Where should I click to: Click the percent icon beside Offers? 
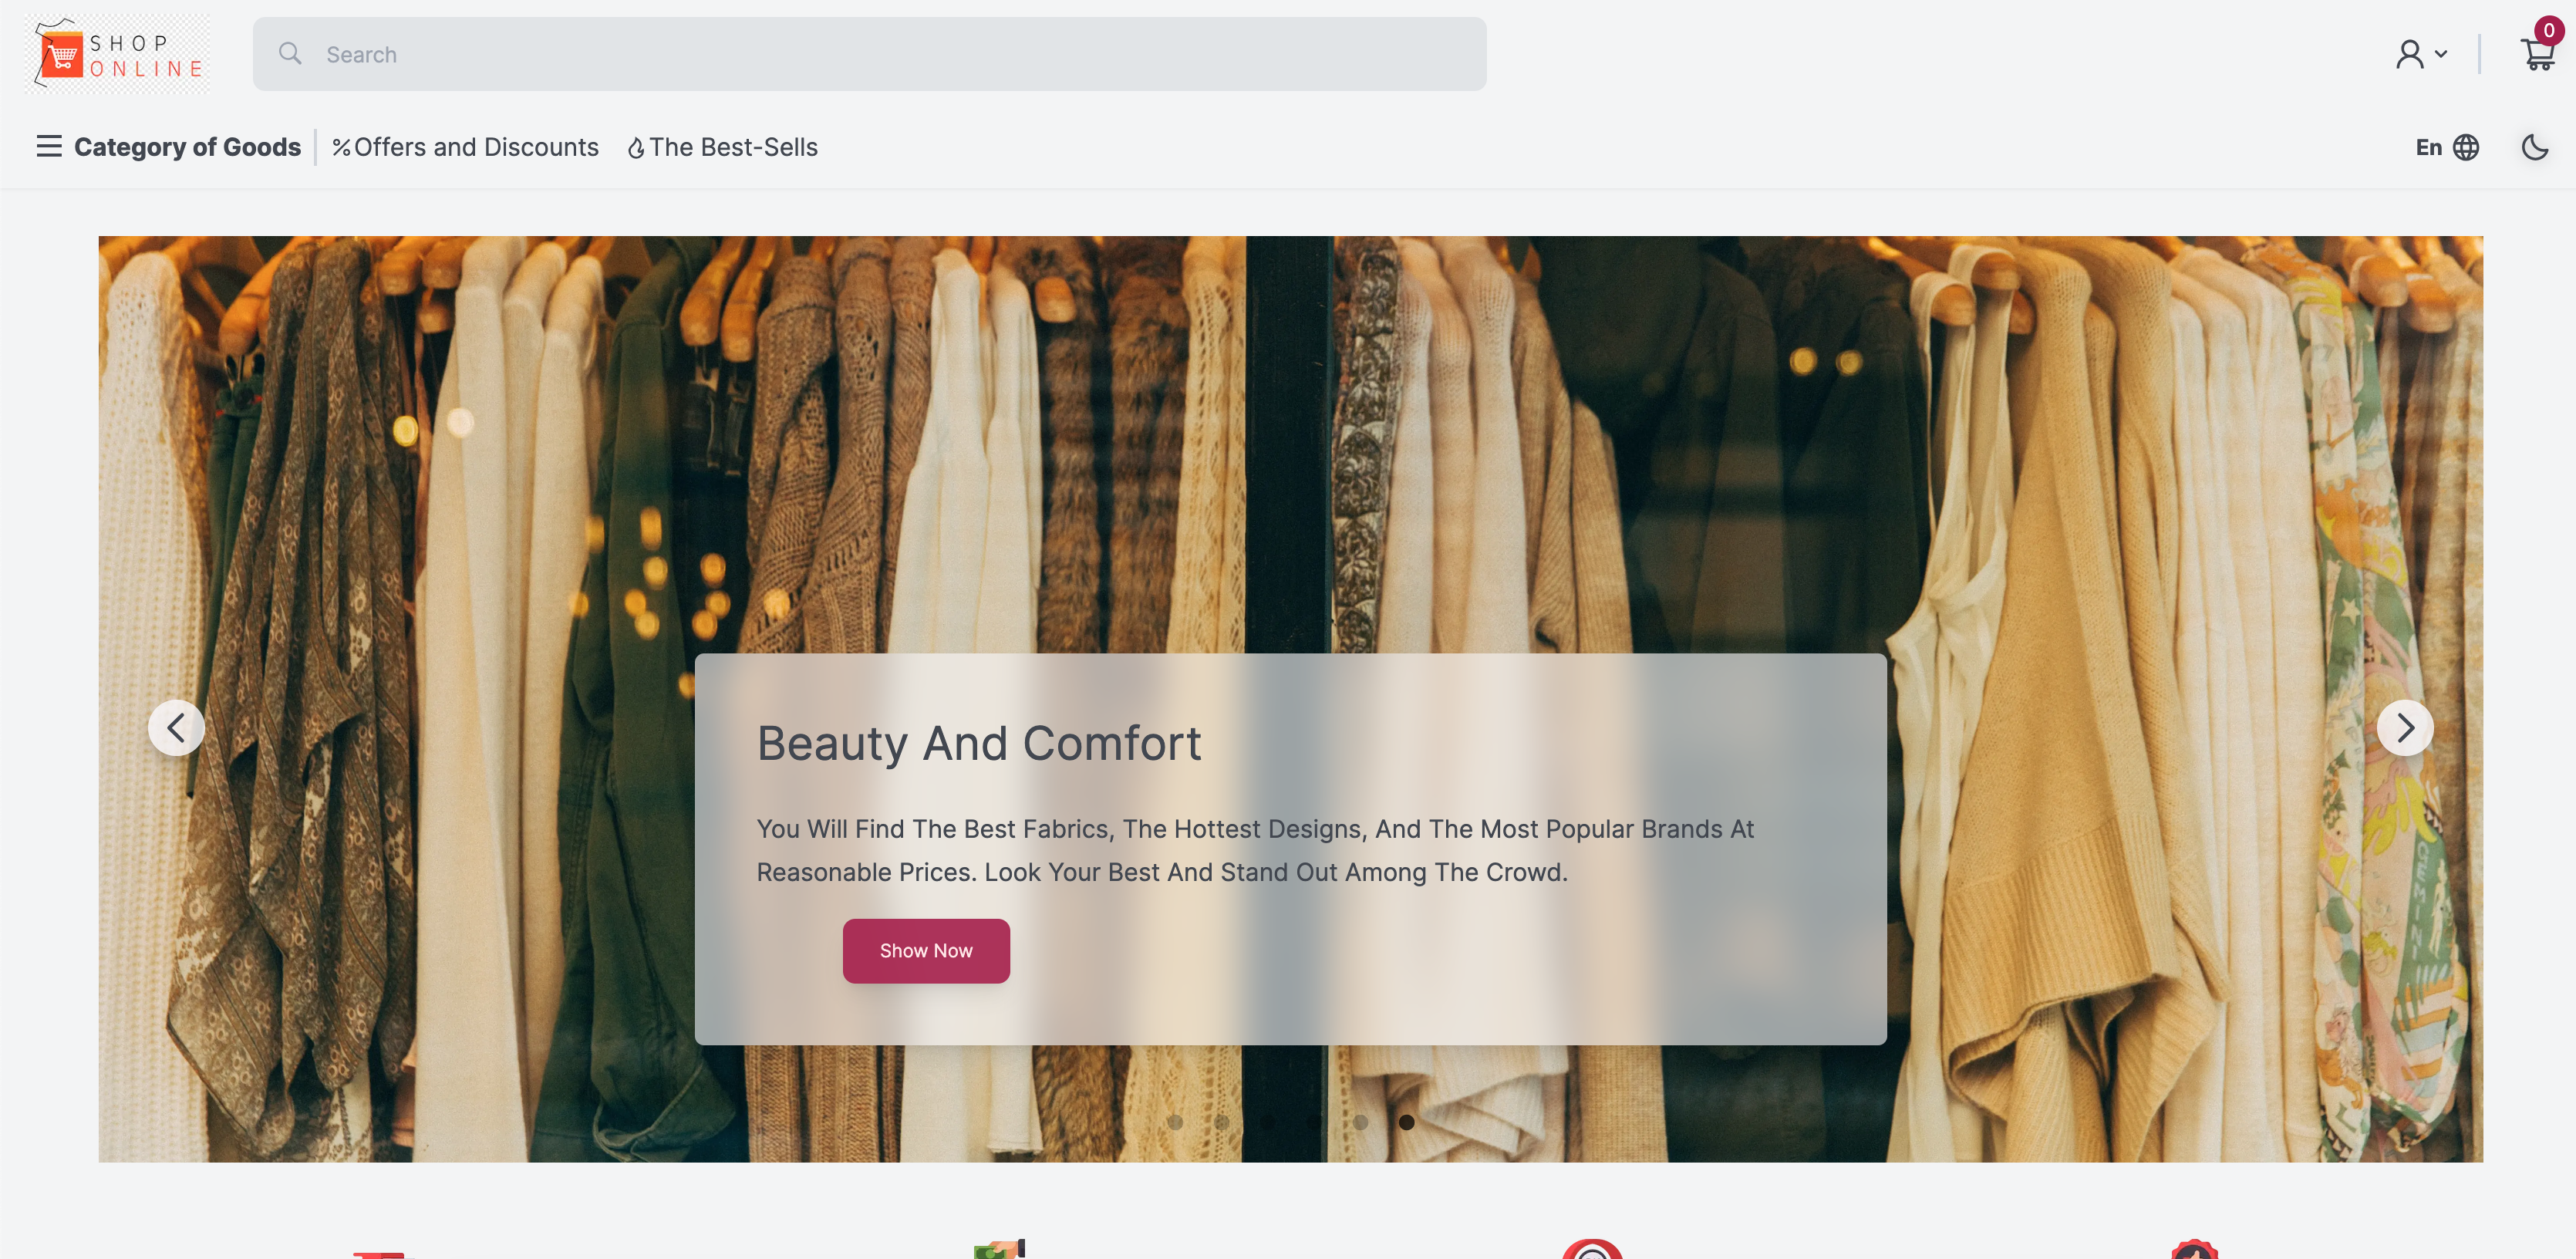click(341, 148)
